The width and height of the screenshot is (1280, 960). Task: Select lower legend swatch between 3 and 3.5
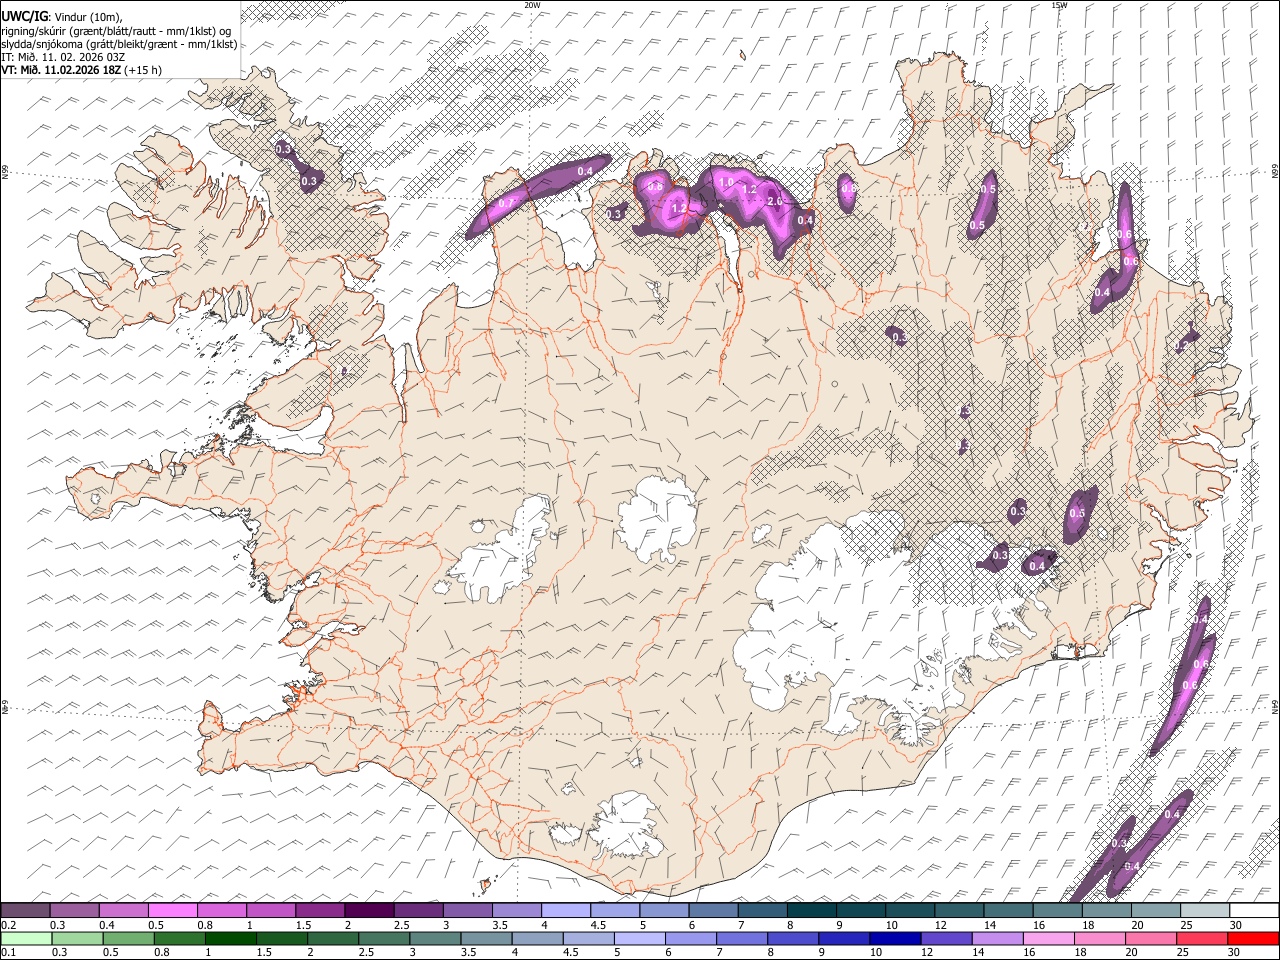click(435, 938)
